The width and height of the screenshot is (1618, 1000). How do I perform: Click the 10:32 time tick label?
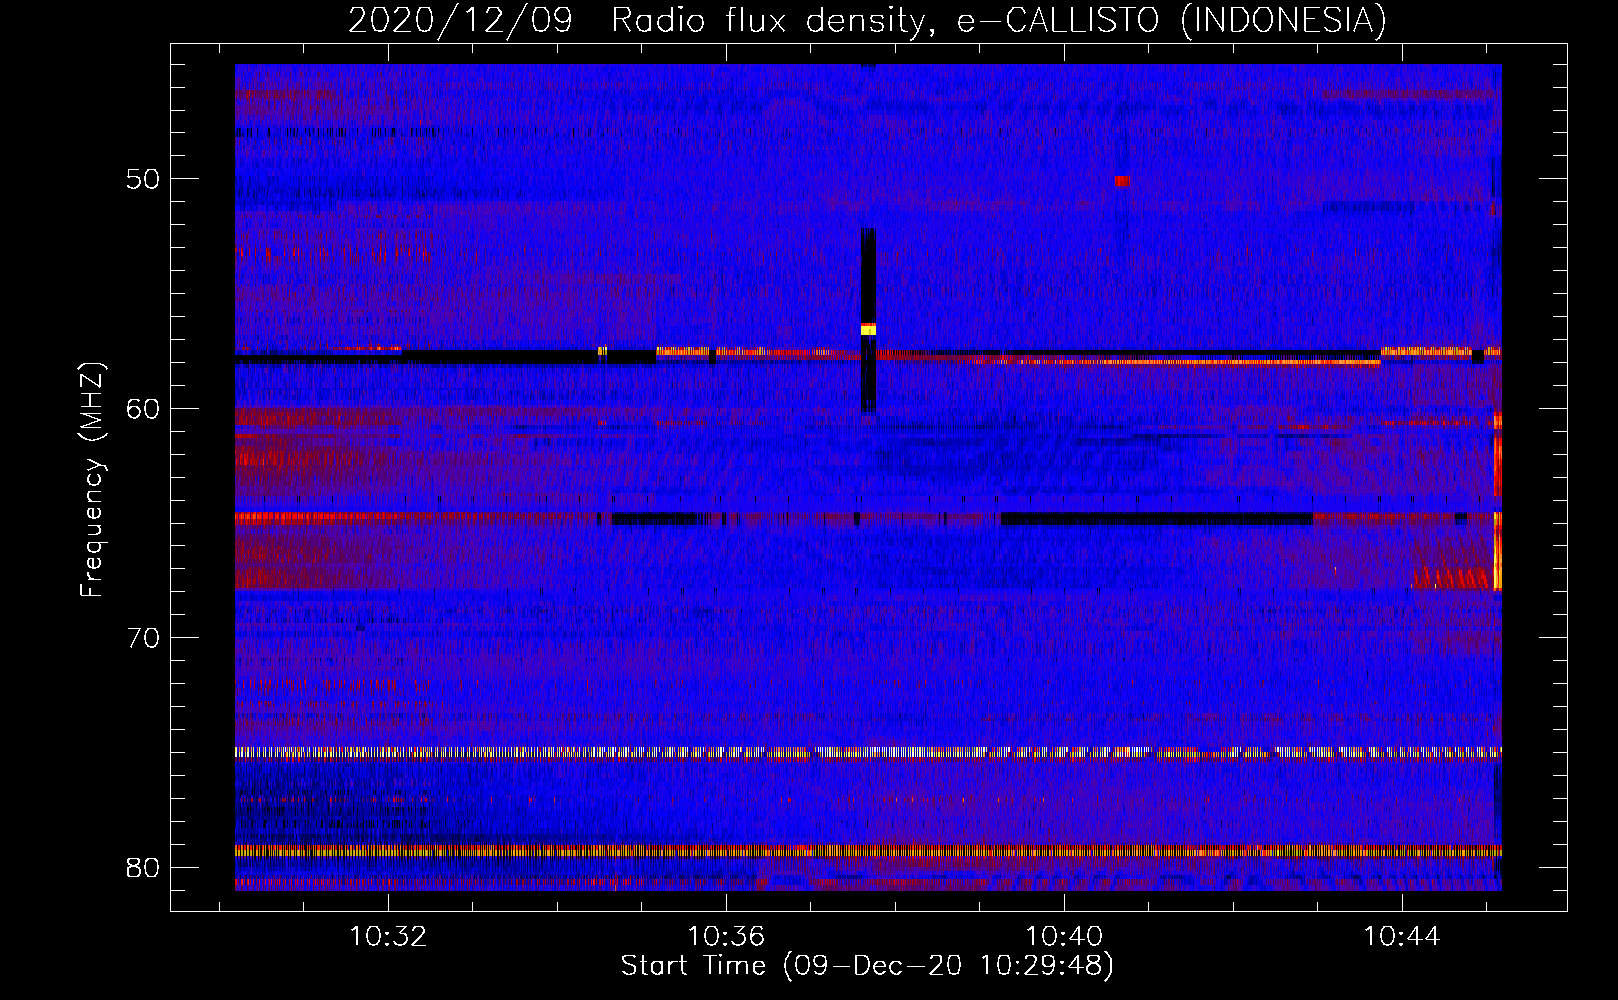coord(388,936)
